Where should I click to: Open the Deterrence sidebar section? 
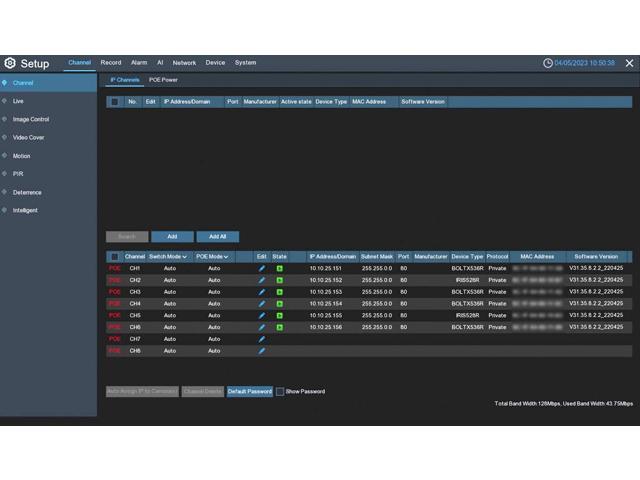[27, 192]
